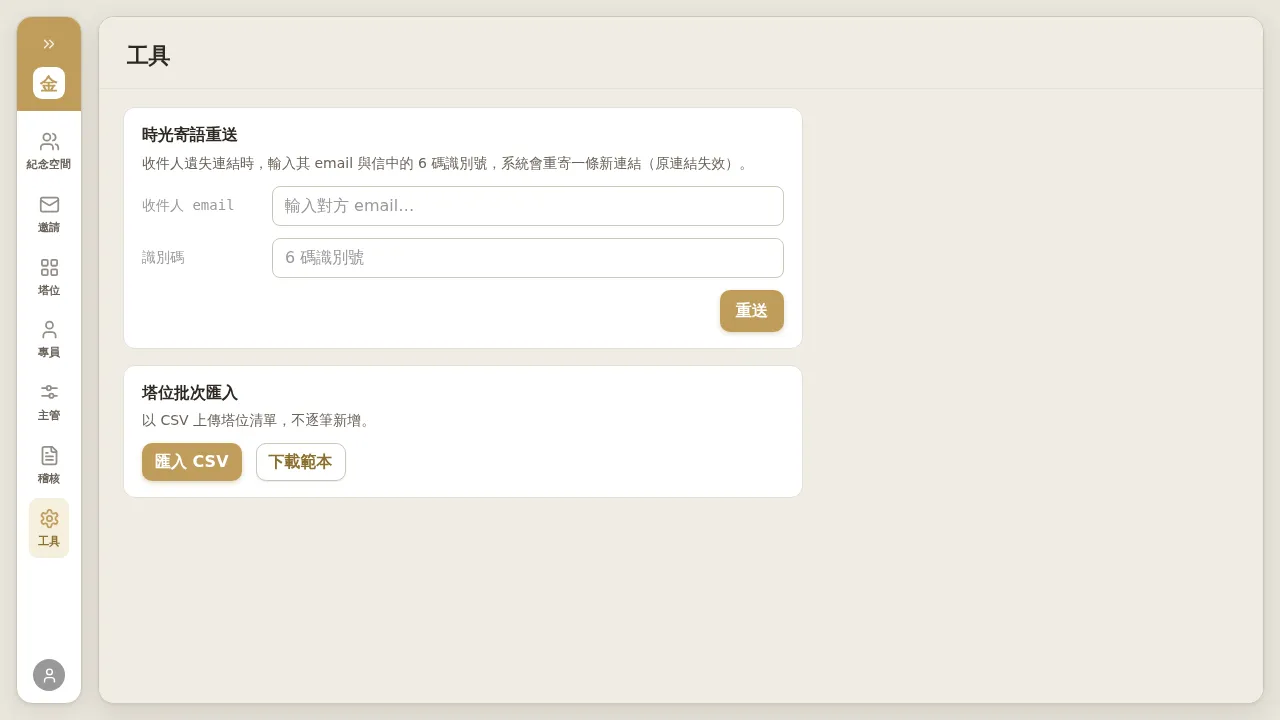Click the 工具 page title
The height and width of the screenshot is (720, 1280).
pos(148,56)
